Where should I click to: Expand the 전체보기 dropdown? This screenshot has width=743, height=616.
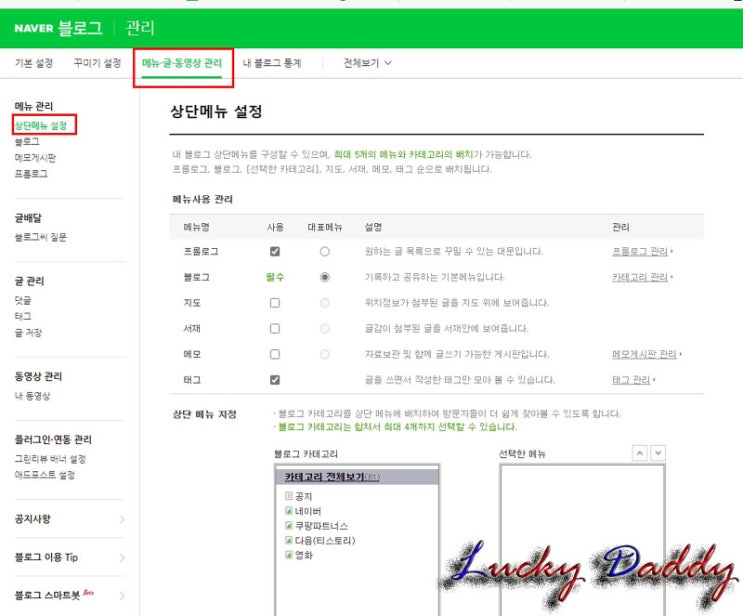coord(368,63)
